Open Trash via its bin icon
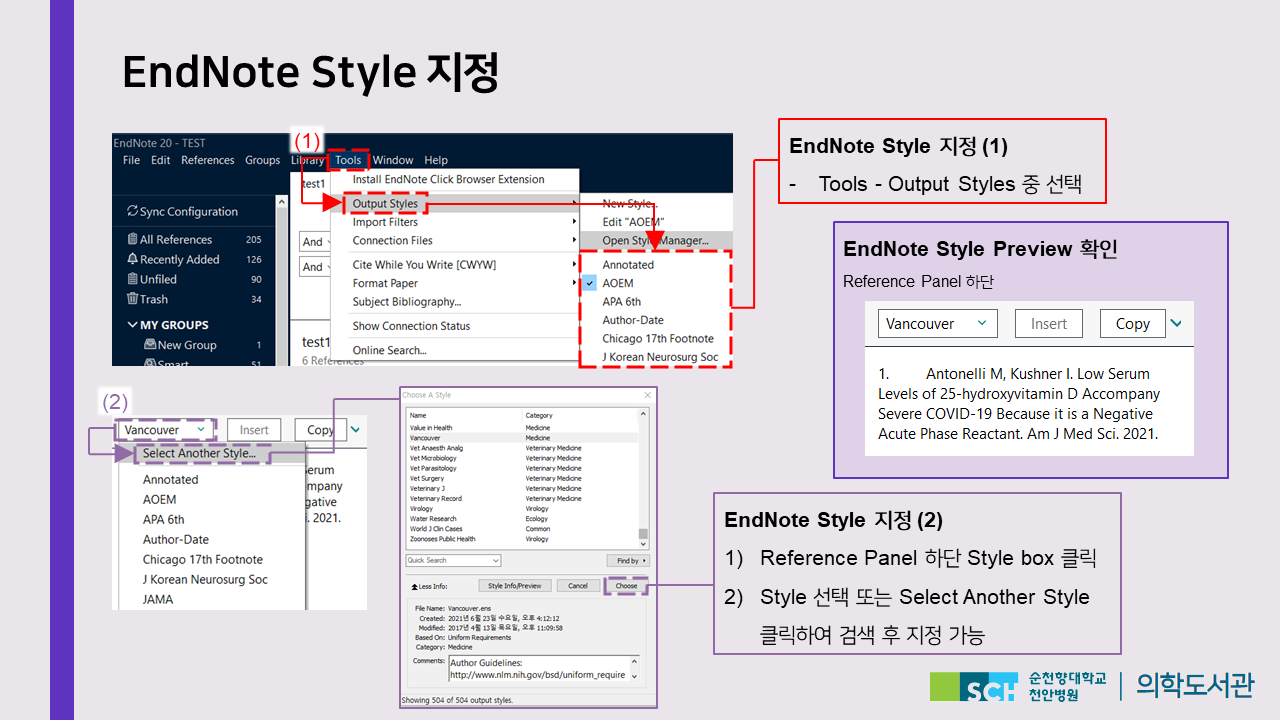Viewport: 1280px width, 720px height. coord(132,299)
